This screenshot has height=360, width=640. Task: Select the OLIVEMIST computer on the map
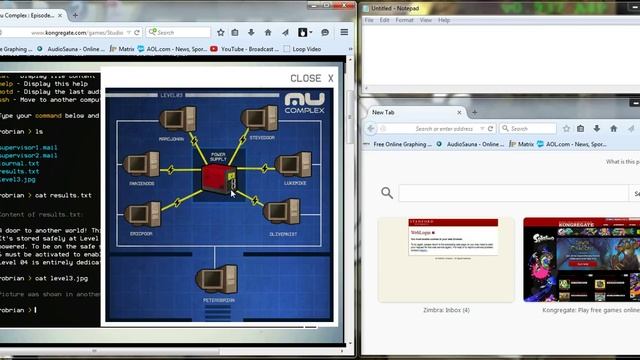click(x=282, y=212)
